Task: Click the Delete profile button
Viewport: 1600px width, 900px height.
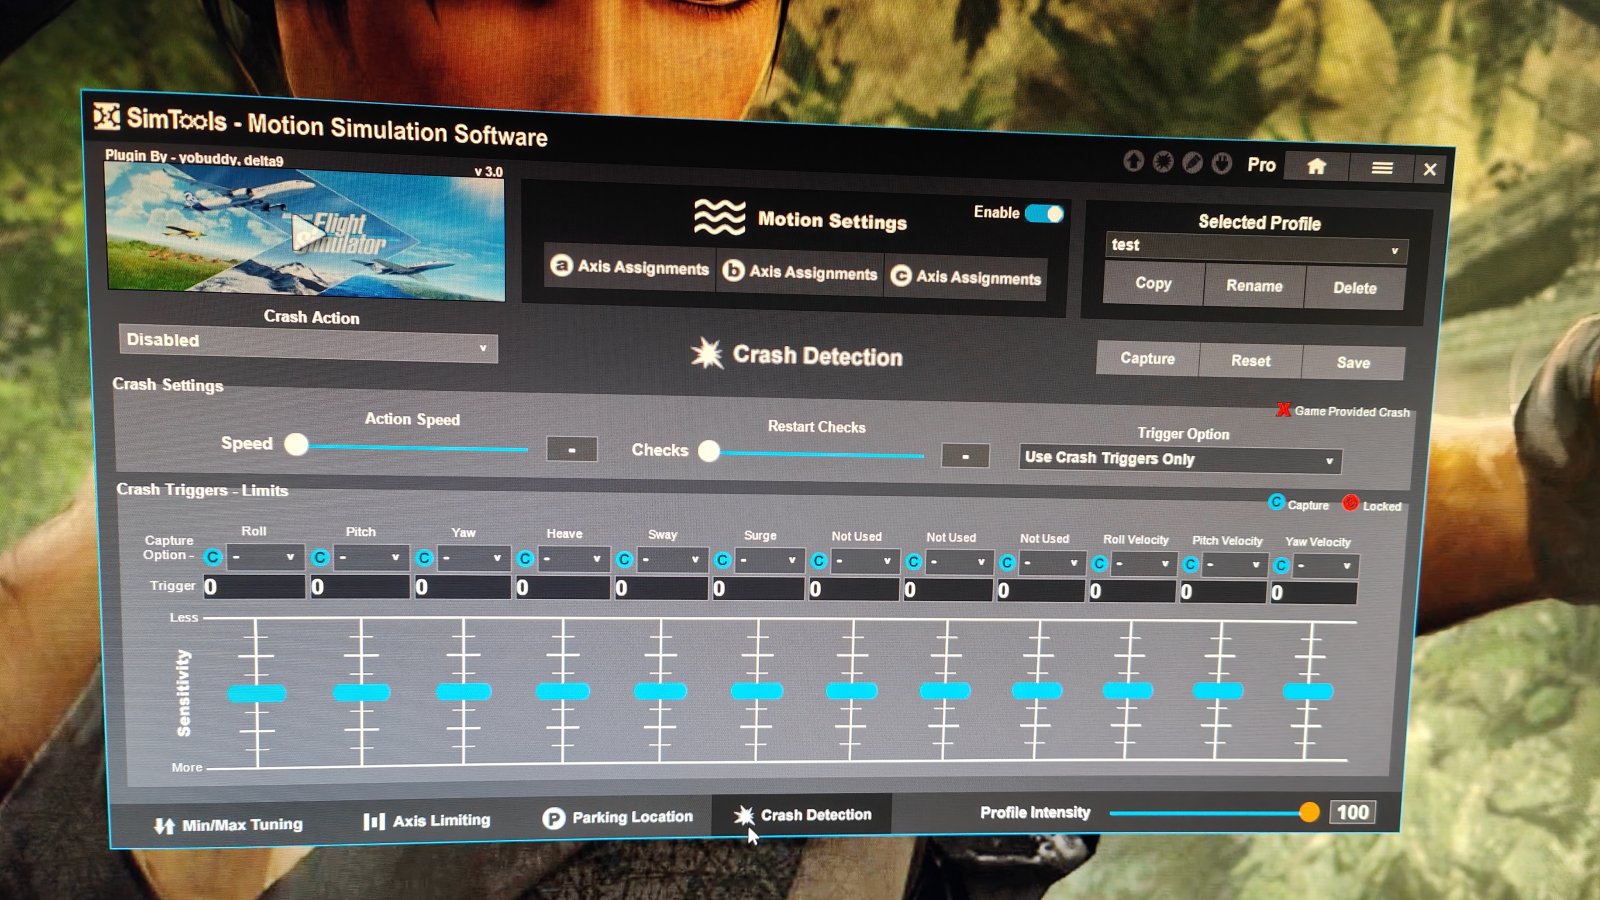Action: (1355, 288)
